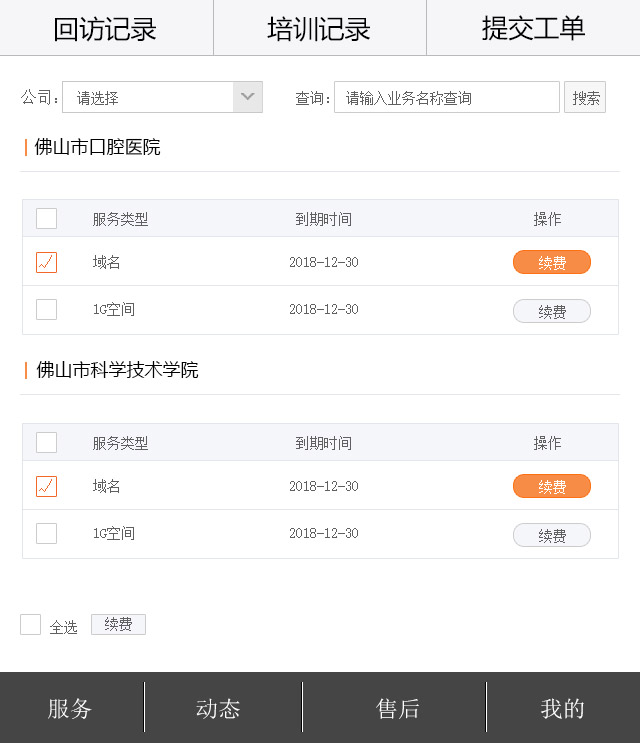Click 续费 for 1G空间 under 佛山市口腔医院
Viewport: 640px width, 743px height.
(551, 311)
